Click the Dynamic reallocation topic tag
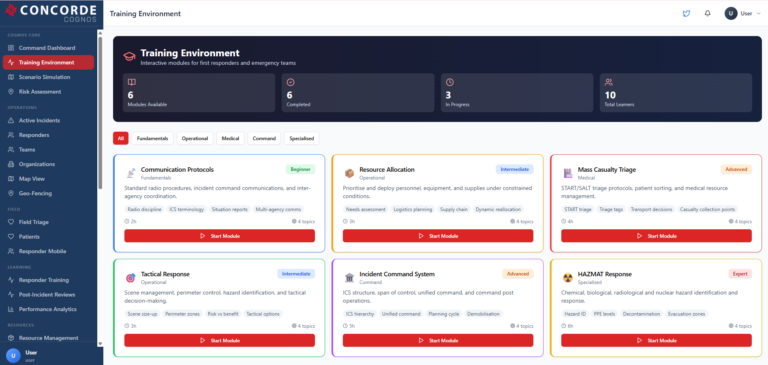Viewport: 768px width, 365px height. [x=499, y=209]
